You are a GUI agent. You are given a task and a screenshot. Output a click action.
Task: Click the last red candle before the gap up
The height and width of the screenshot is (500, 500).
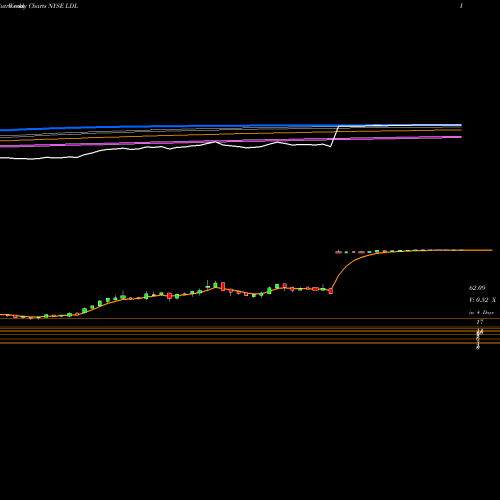tap(331, 291)
